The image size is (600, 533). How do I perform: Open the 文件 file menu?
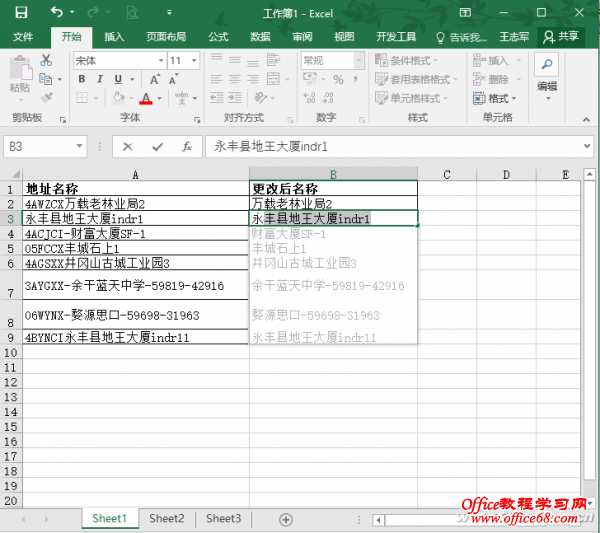23,37
